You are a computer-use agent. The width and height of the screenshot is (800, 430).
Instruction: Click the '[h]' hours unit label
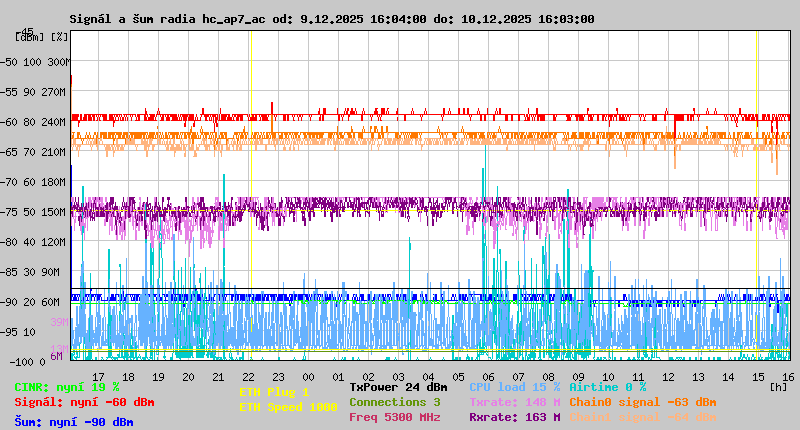(x=778, y=386)
